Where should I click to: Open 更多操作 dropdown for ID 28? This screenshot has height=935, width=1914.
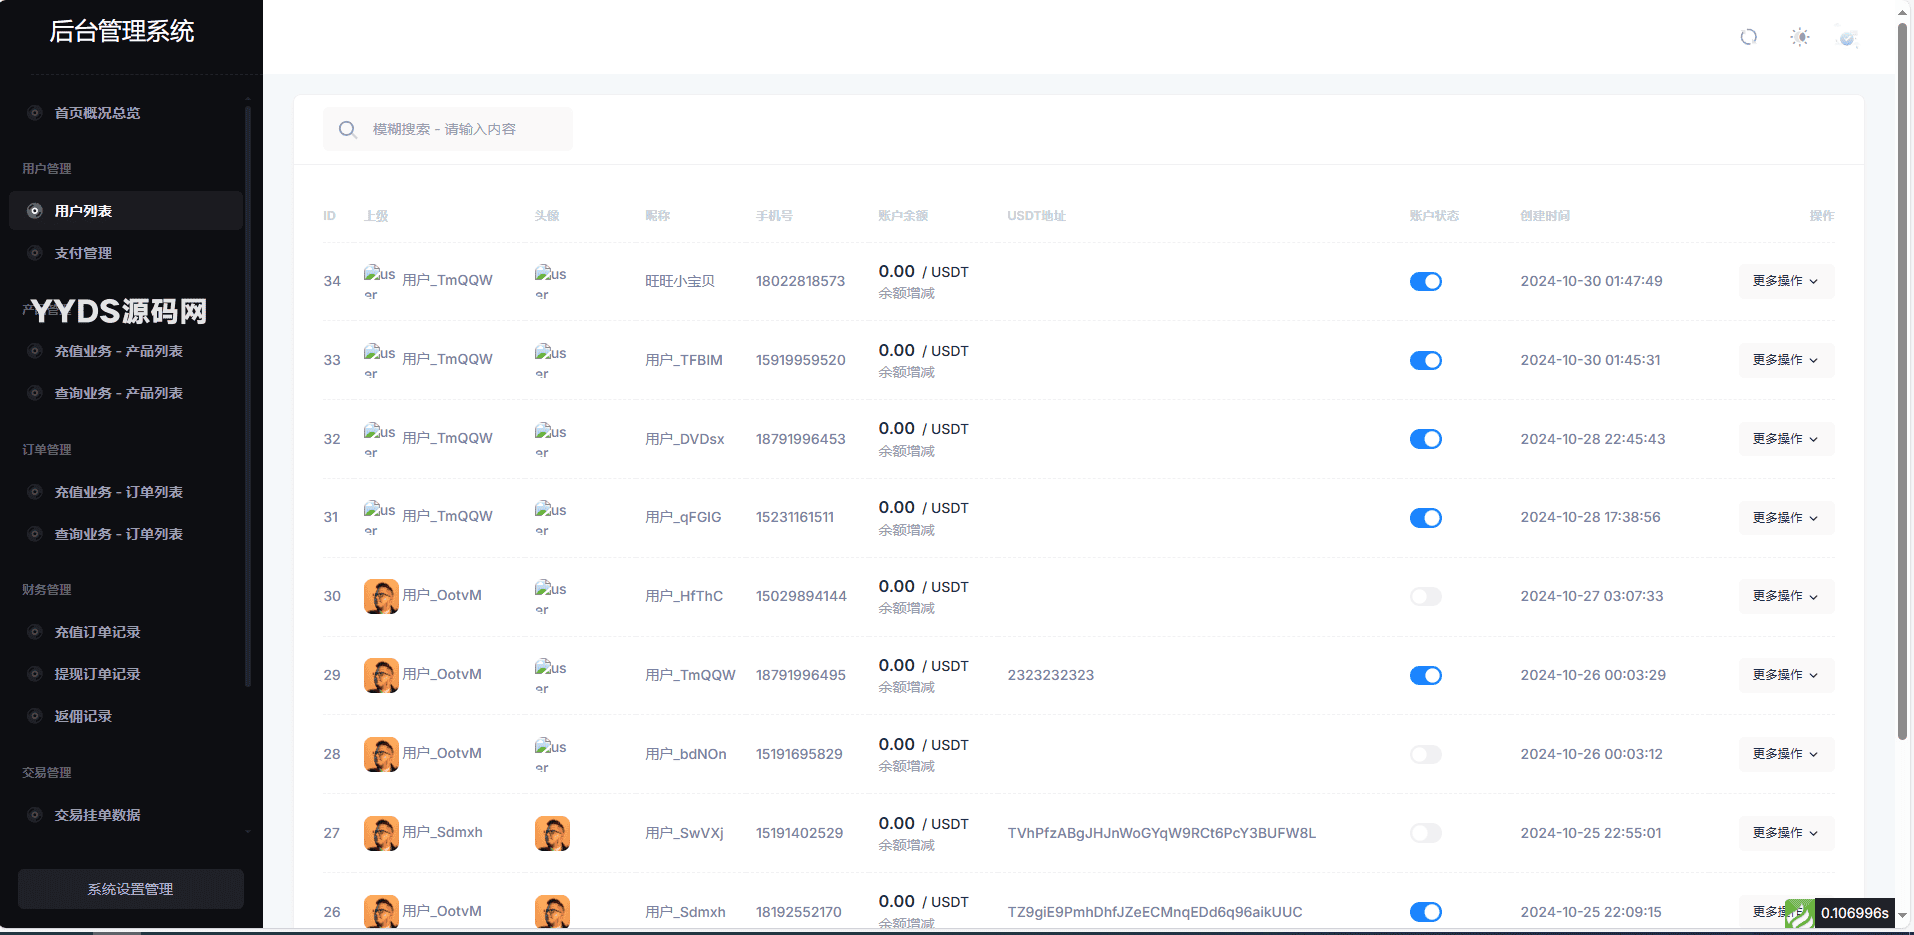click(x=1786, y=754)
